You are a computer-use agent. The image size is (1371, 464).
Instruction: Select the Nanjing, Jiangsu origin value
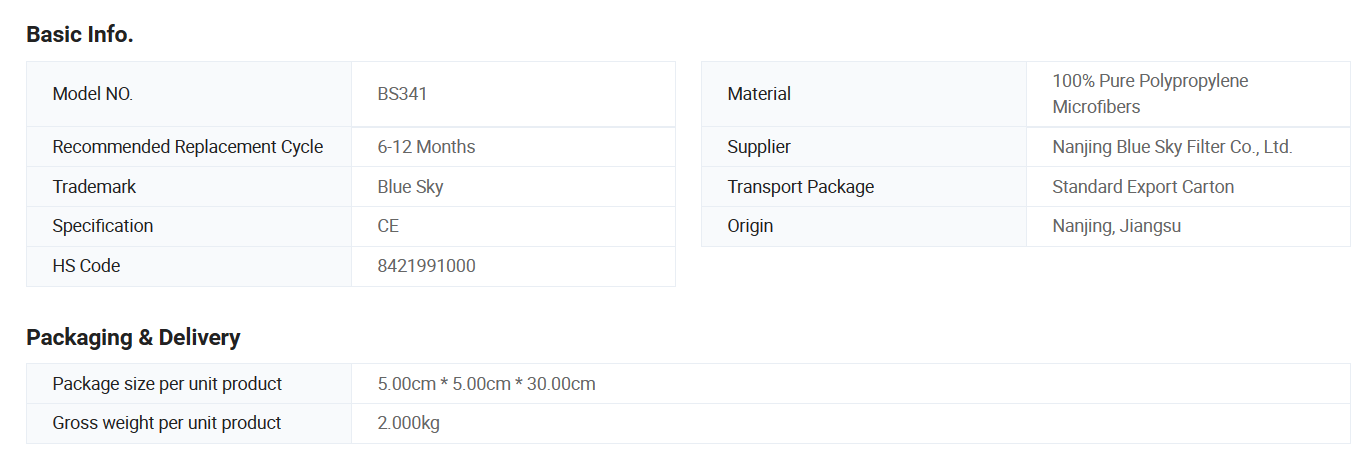coord(1117,226)
